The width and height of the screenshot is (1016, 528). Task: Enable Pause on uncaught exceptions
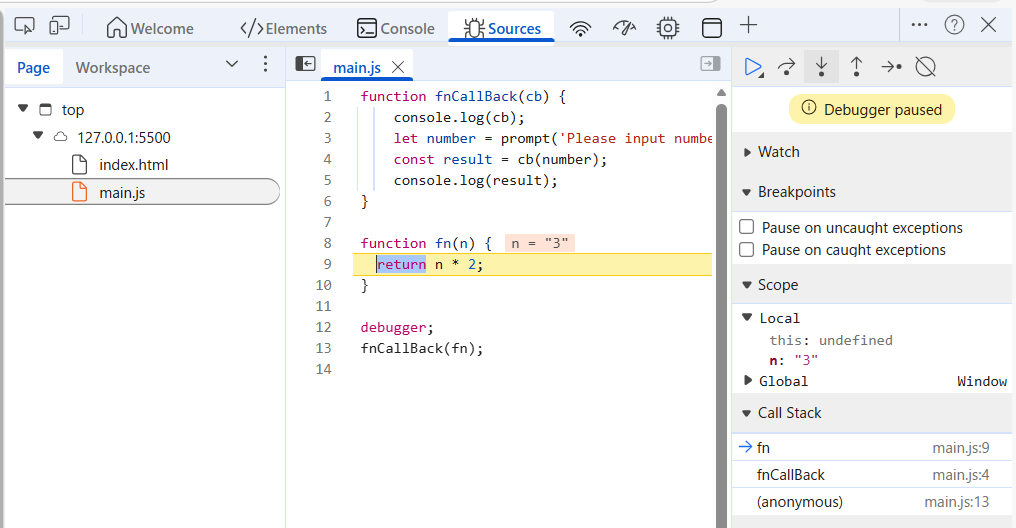pos(746,228)
